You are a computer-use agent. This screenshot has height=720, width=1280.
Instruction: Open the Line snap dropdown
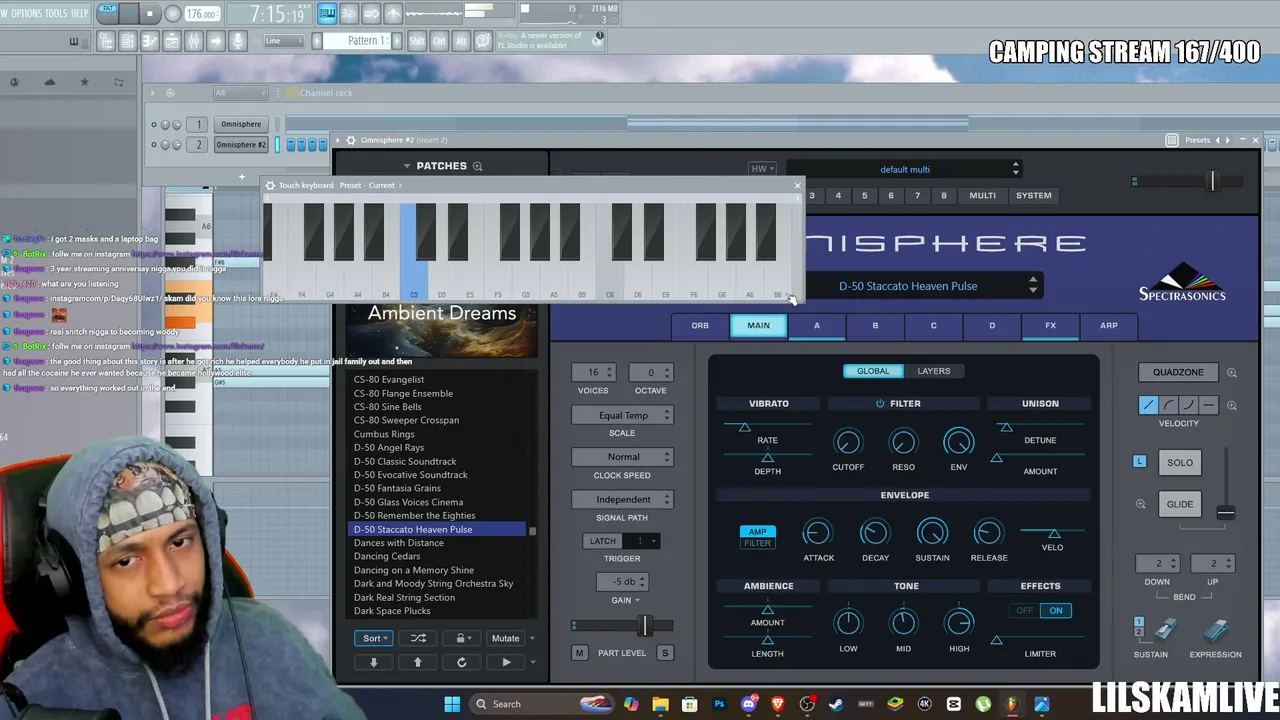pos(284,41)
